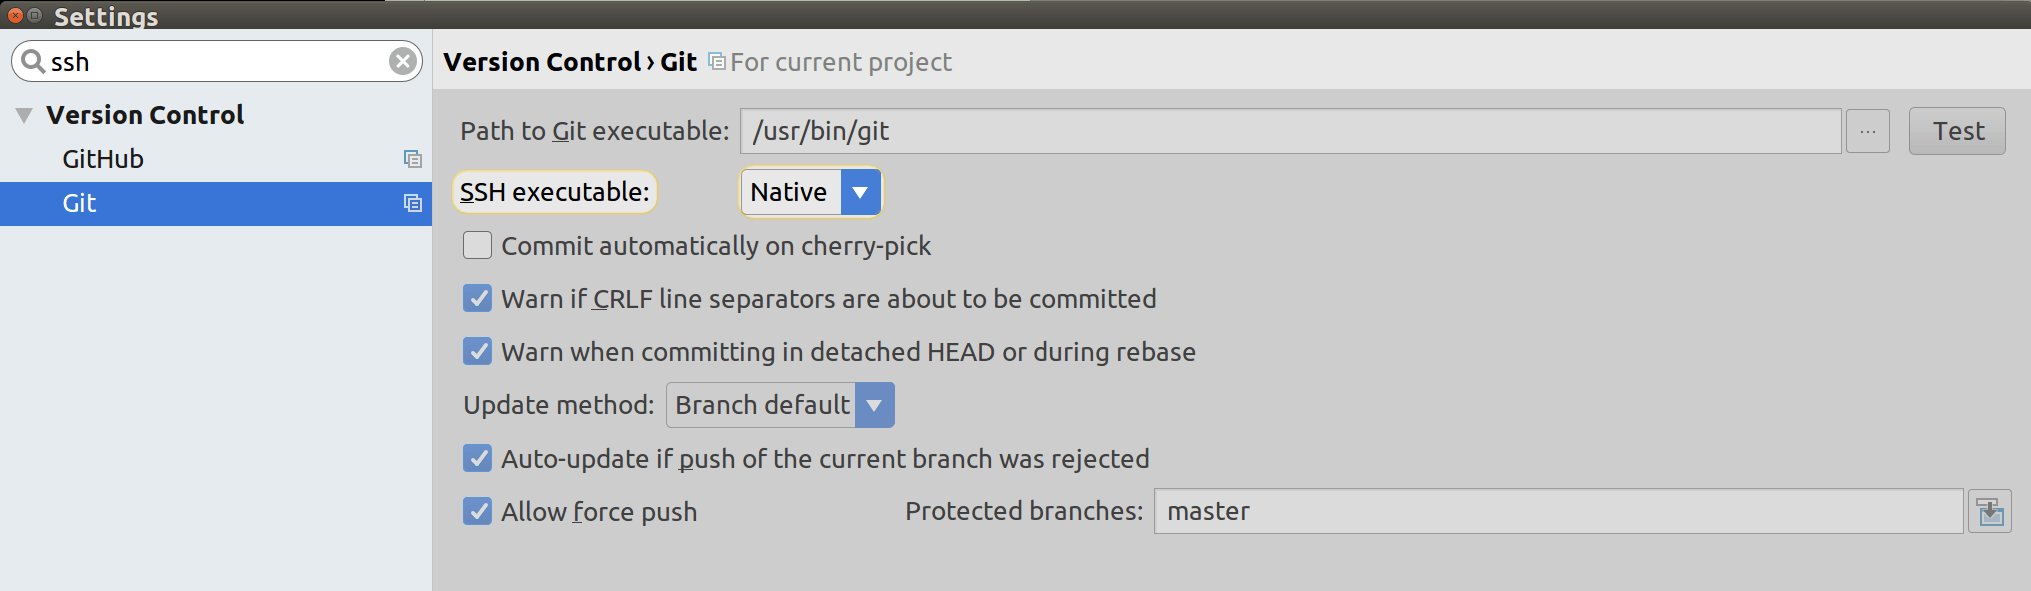Enable commit automatically on cherry-pick
Viewport: 2031px width, 591px height.
(478, 246)
